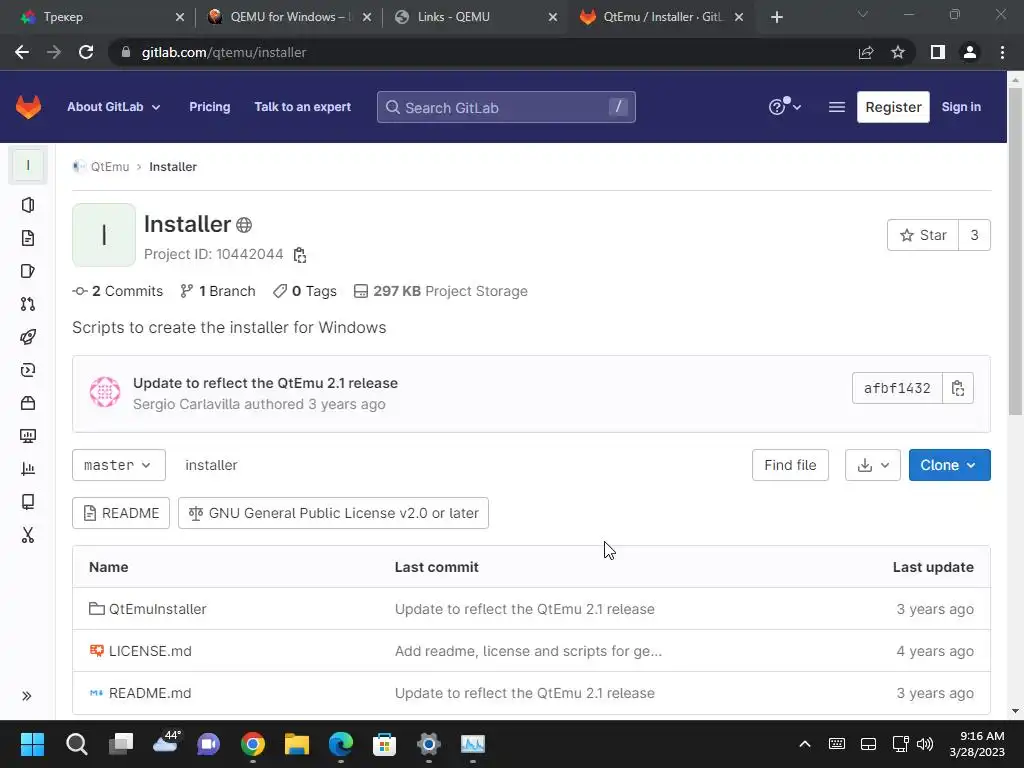
Task: Switch to Links - QEMU tab
Action: click(475, 17)
